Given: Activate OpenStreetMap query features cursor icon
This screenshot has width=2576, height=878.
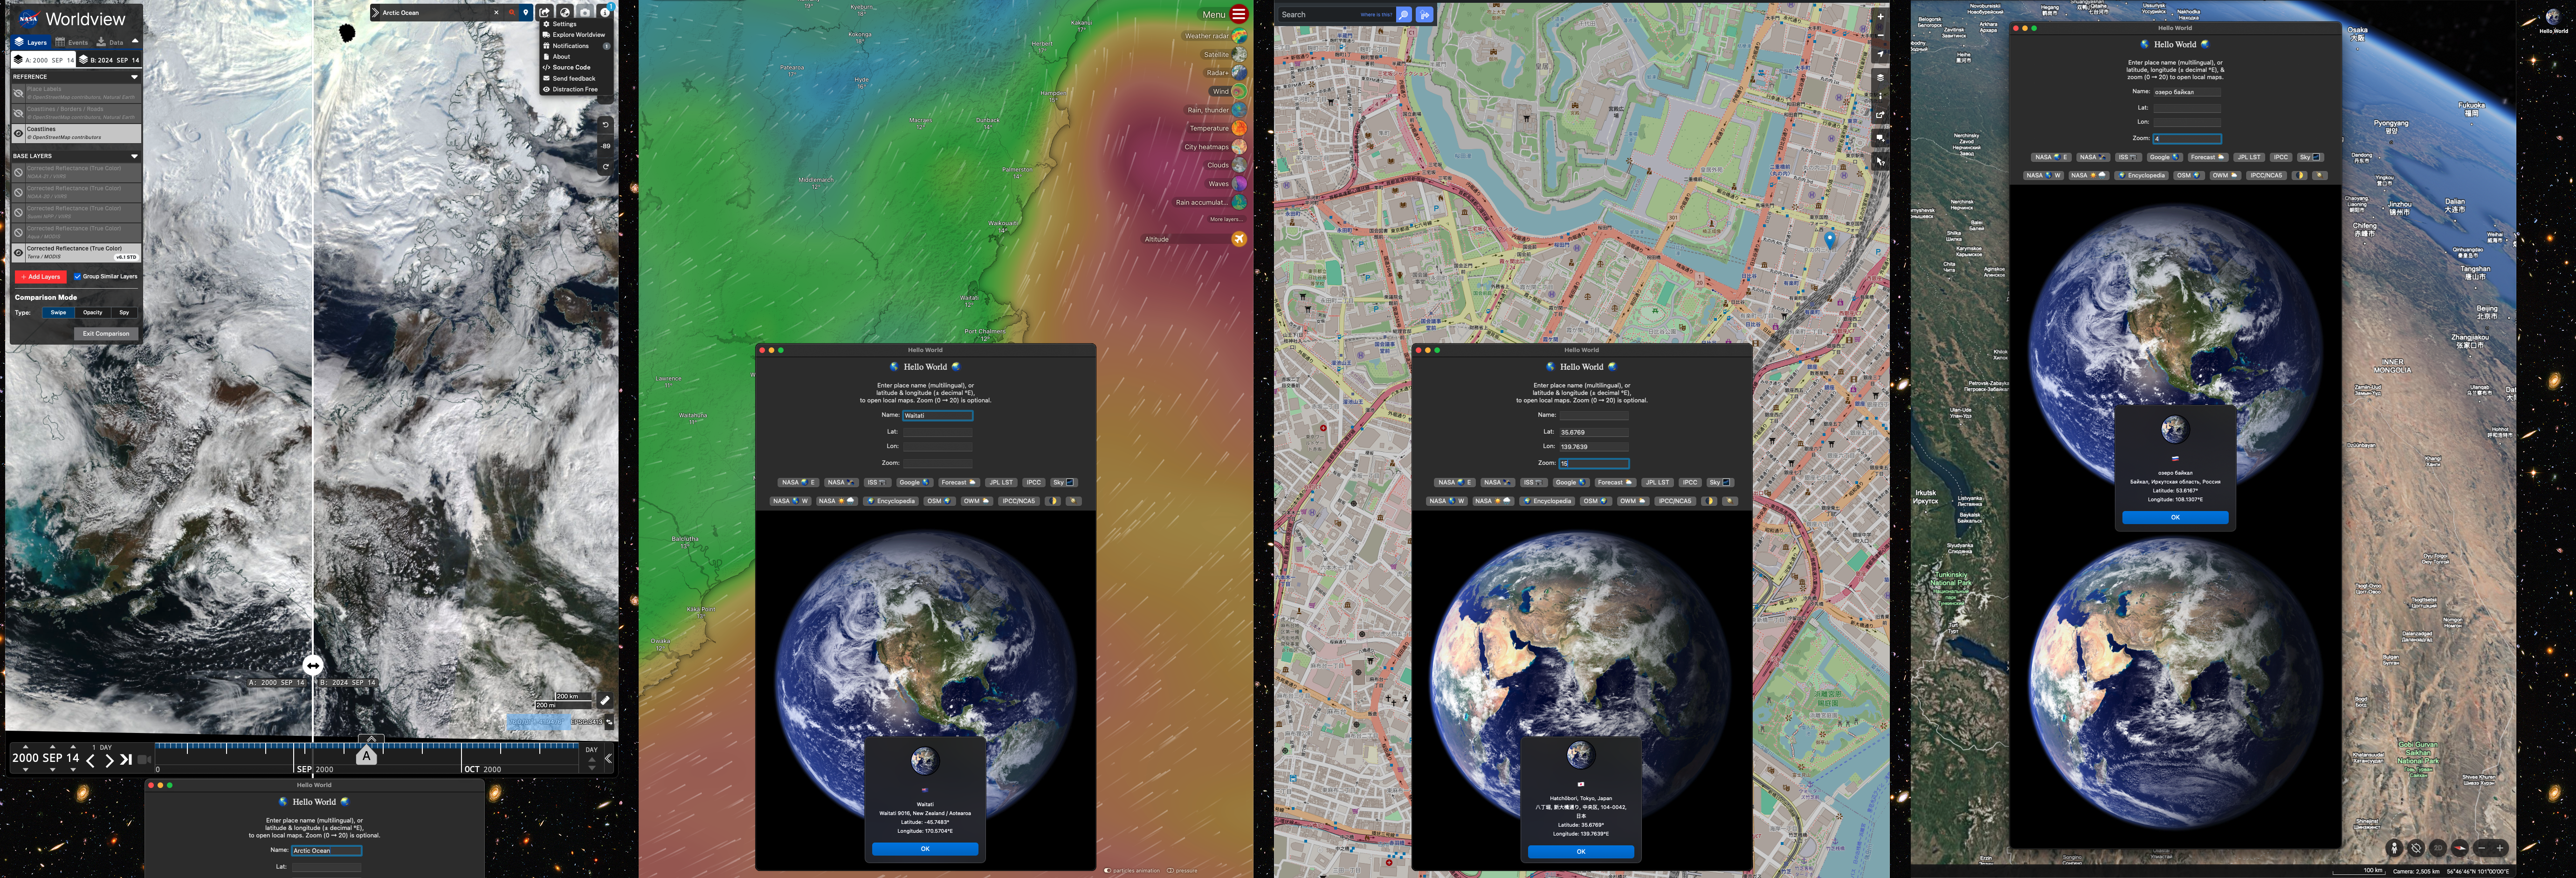Looking at the screenshot, I should tap(1881, 161).
